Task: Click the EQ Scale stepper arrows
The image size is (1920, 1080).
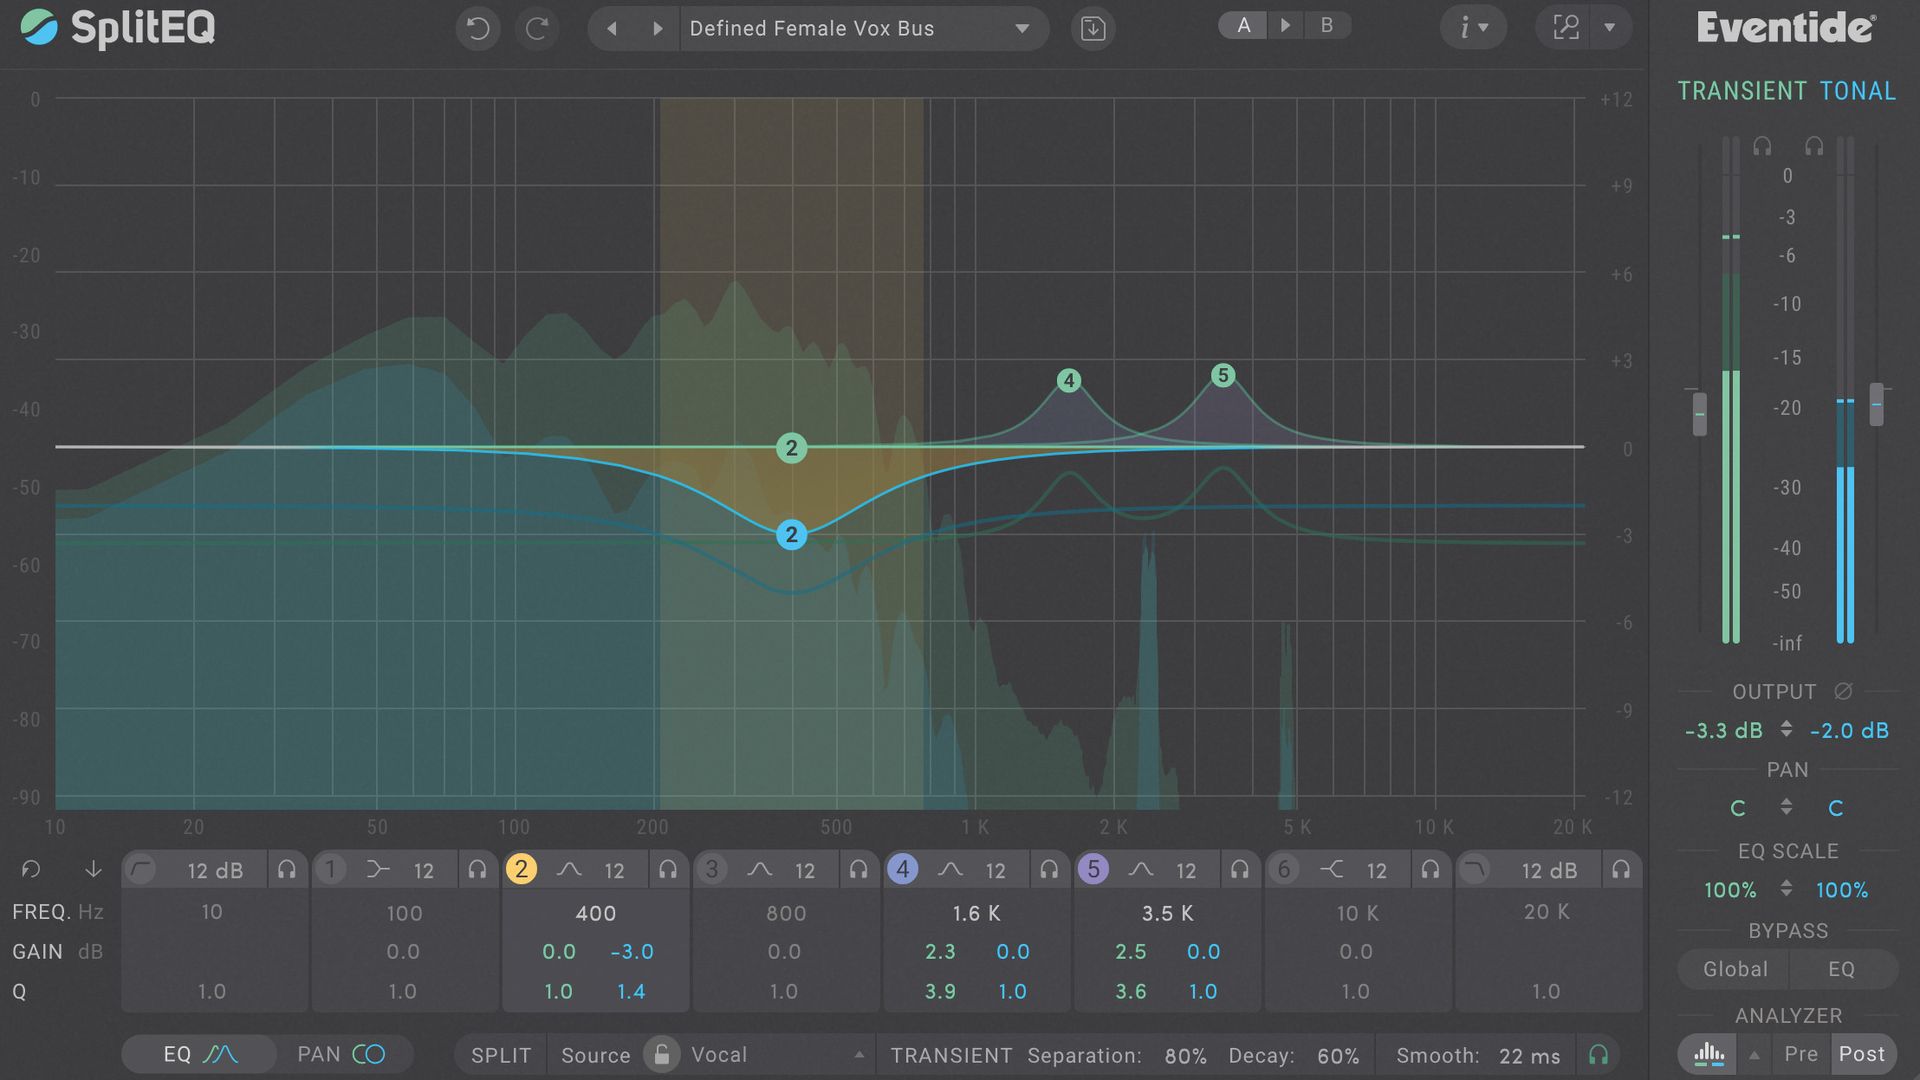Action: 1786,889
